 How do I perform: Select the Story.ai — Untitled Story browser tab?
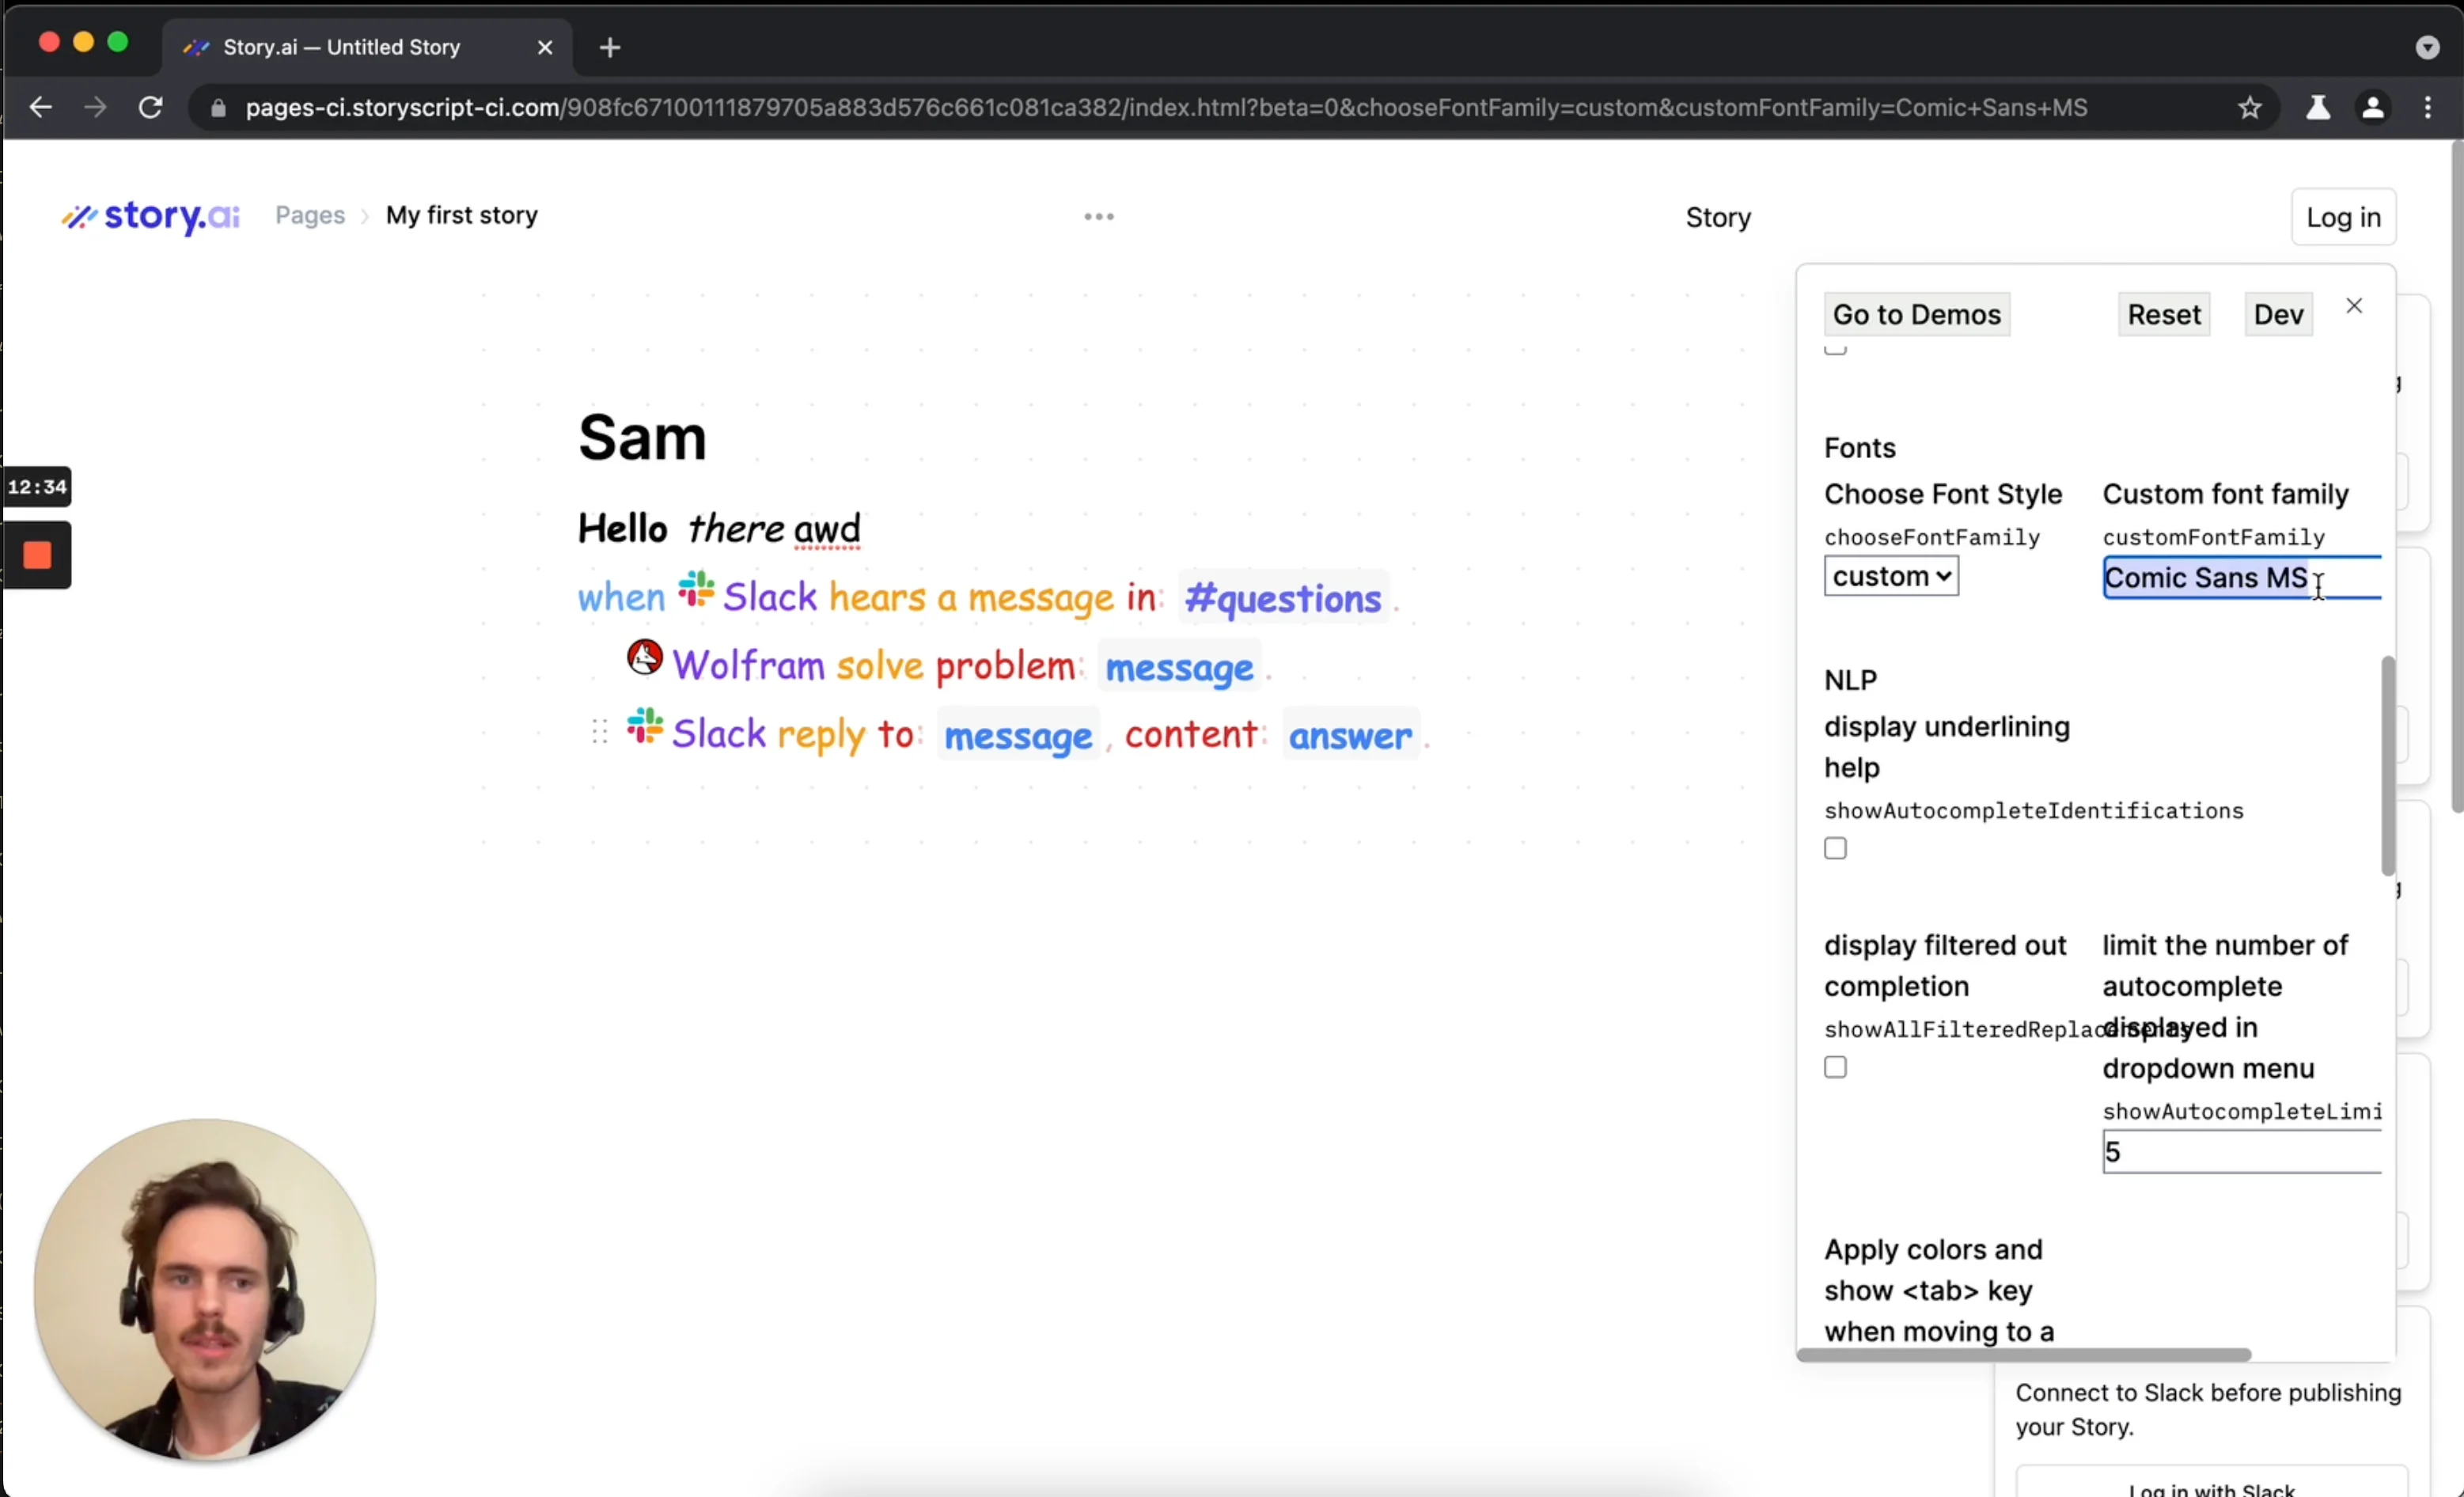367,47
